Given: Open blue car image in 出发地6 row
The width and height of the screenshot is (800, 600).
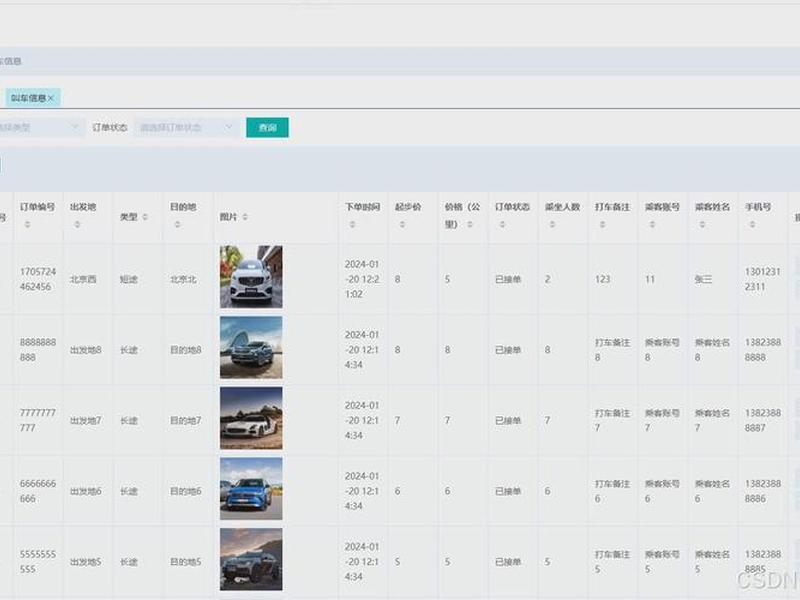Looking at the screenshot, I should [251, 488].
